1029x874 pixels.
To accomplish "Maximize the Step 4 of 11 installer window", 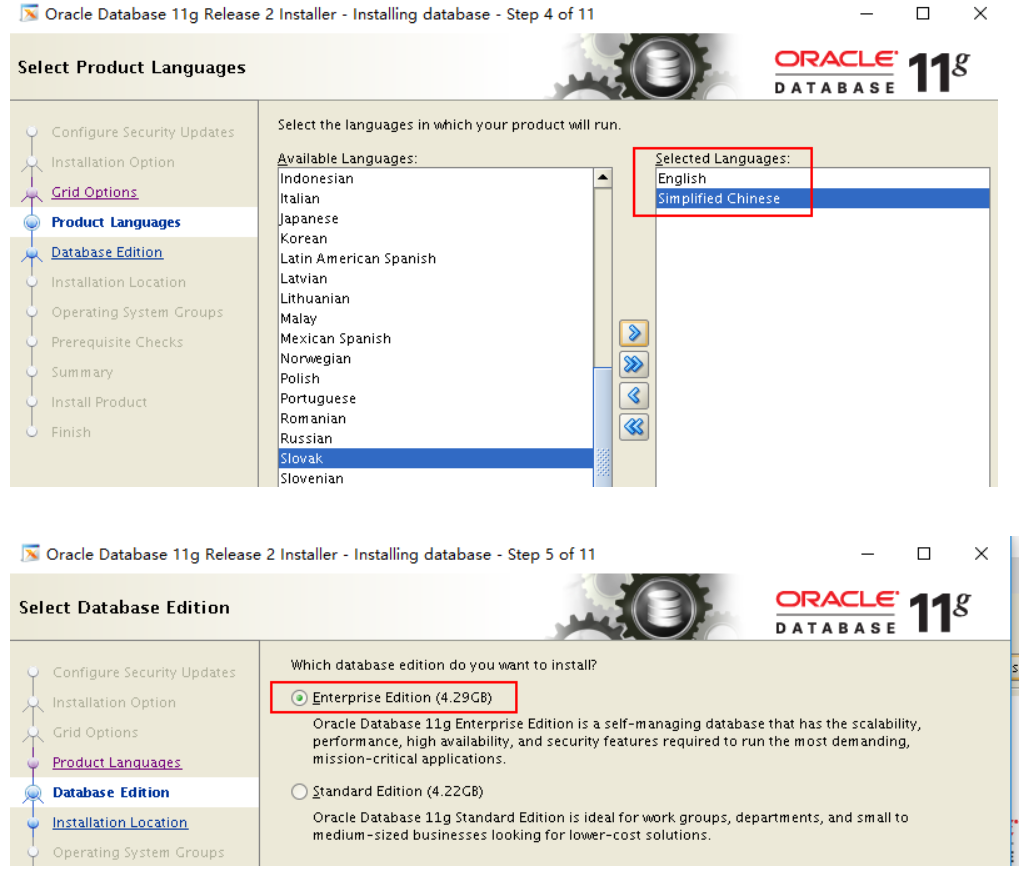I will (x=923, y=14).
